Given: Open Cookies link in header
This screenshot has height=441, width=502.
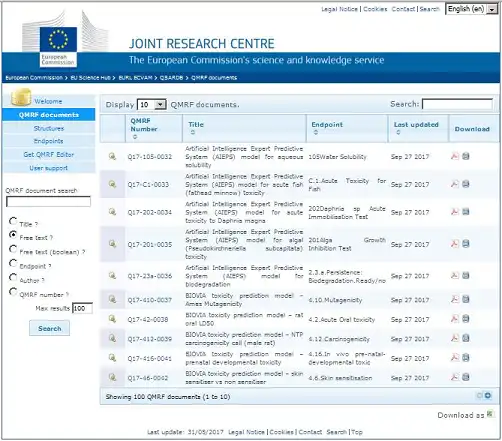Looking at the screenshot, I should 375,9.
